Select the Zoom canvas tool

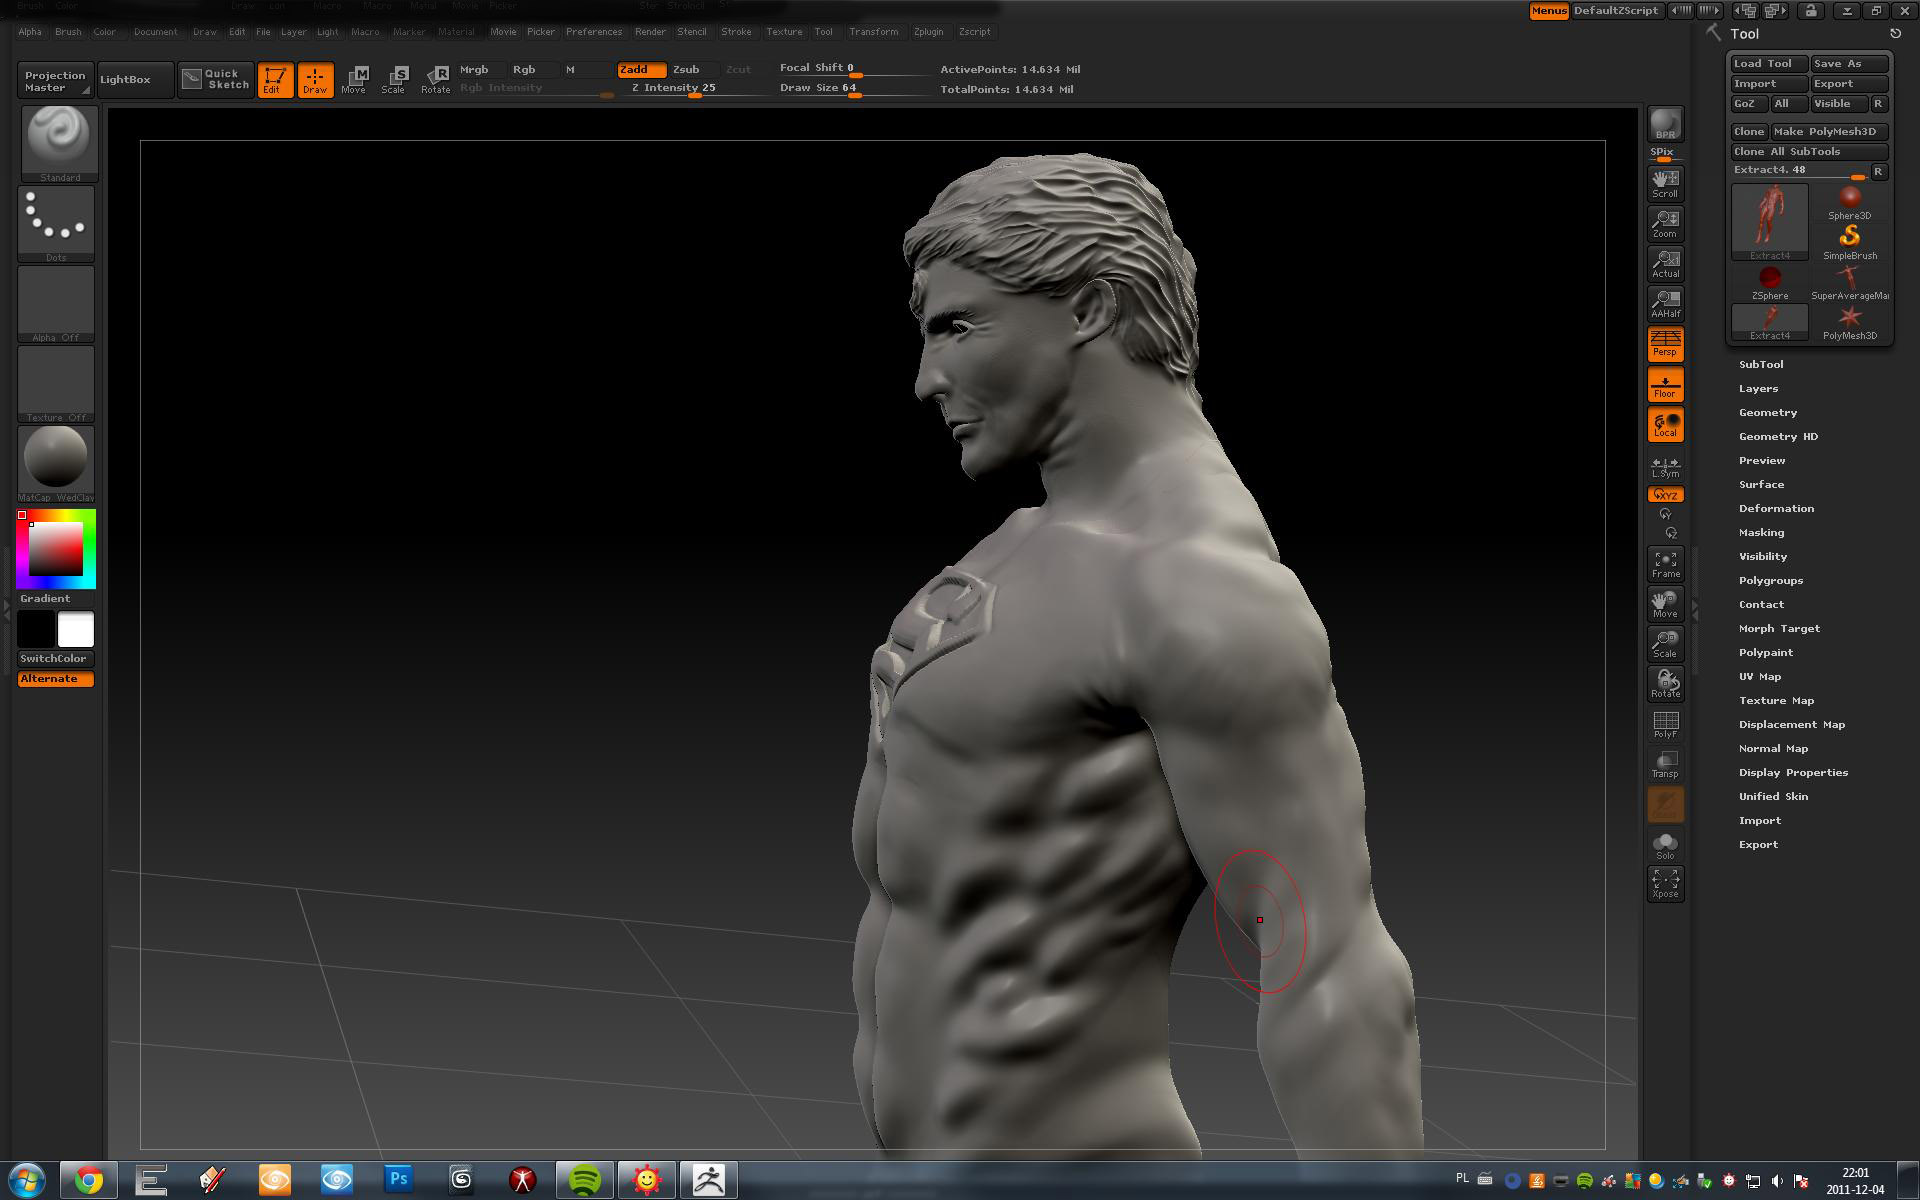[1665, 224]
